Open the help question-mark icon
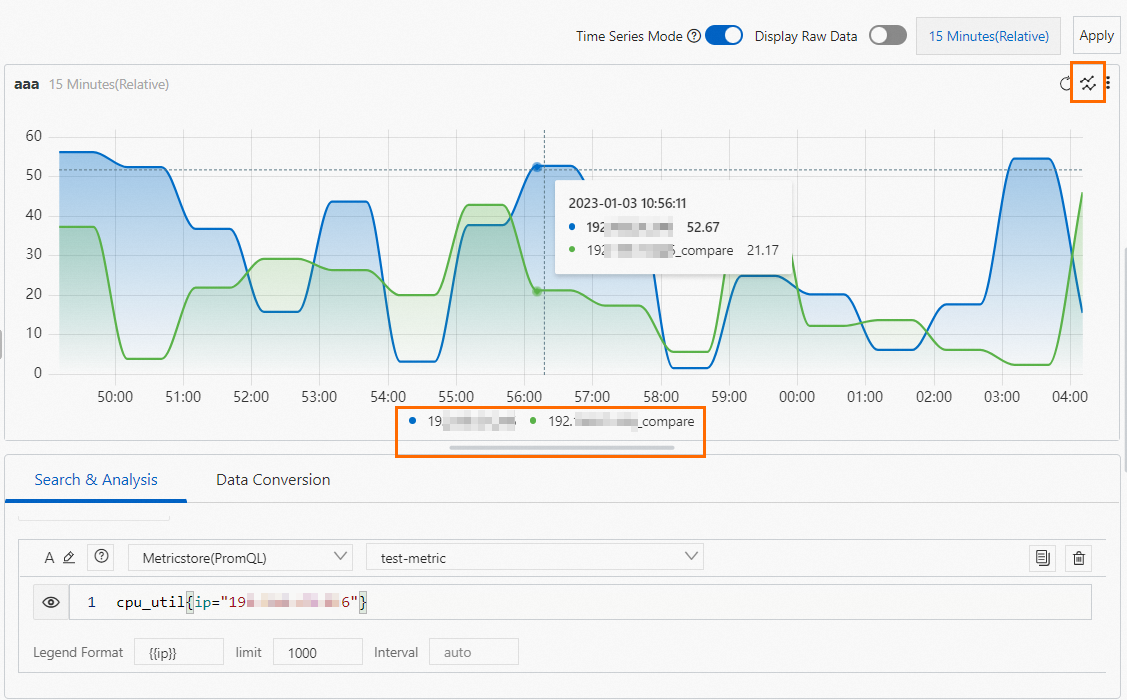The height and width of the screenshot is (700, 1127). tap(100, 557)
